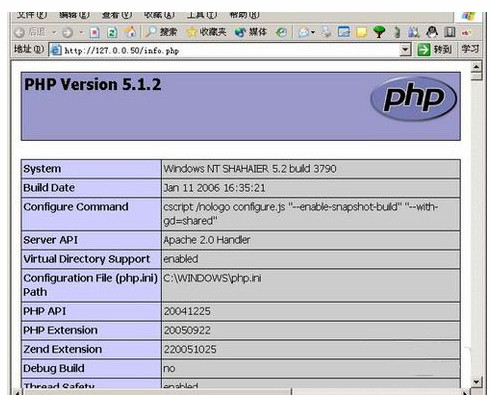This screenshot has width=490, height=395.
Task: Click the "Configuration File (php.ini) Path" label
Action: point(90,285)
